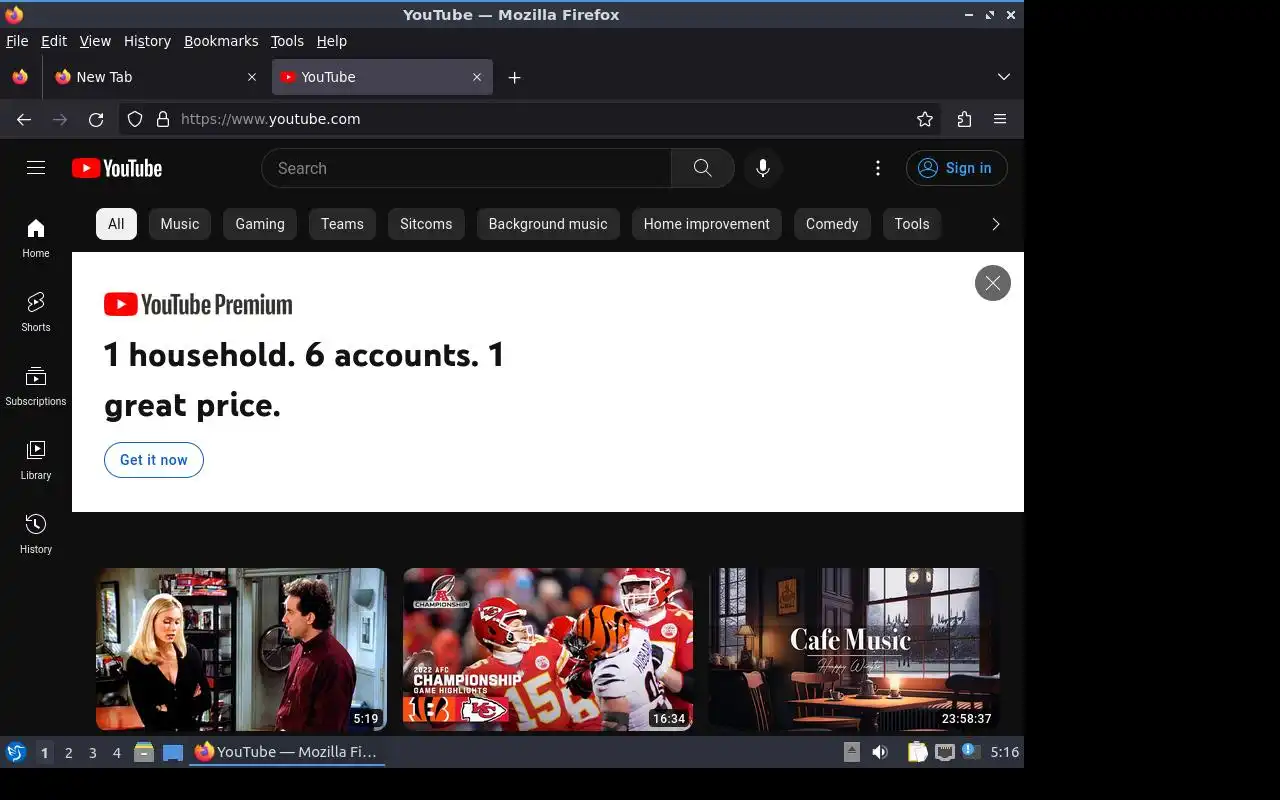Start voice search with microphone icon

point(763,168)
